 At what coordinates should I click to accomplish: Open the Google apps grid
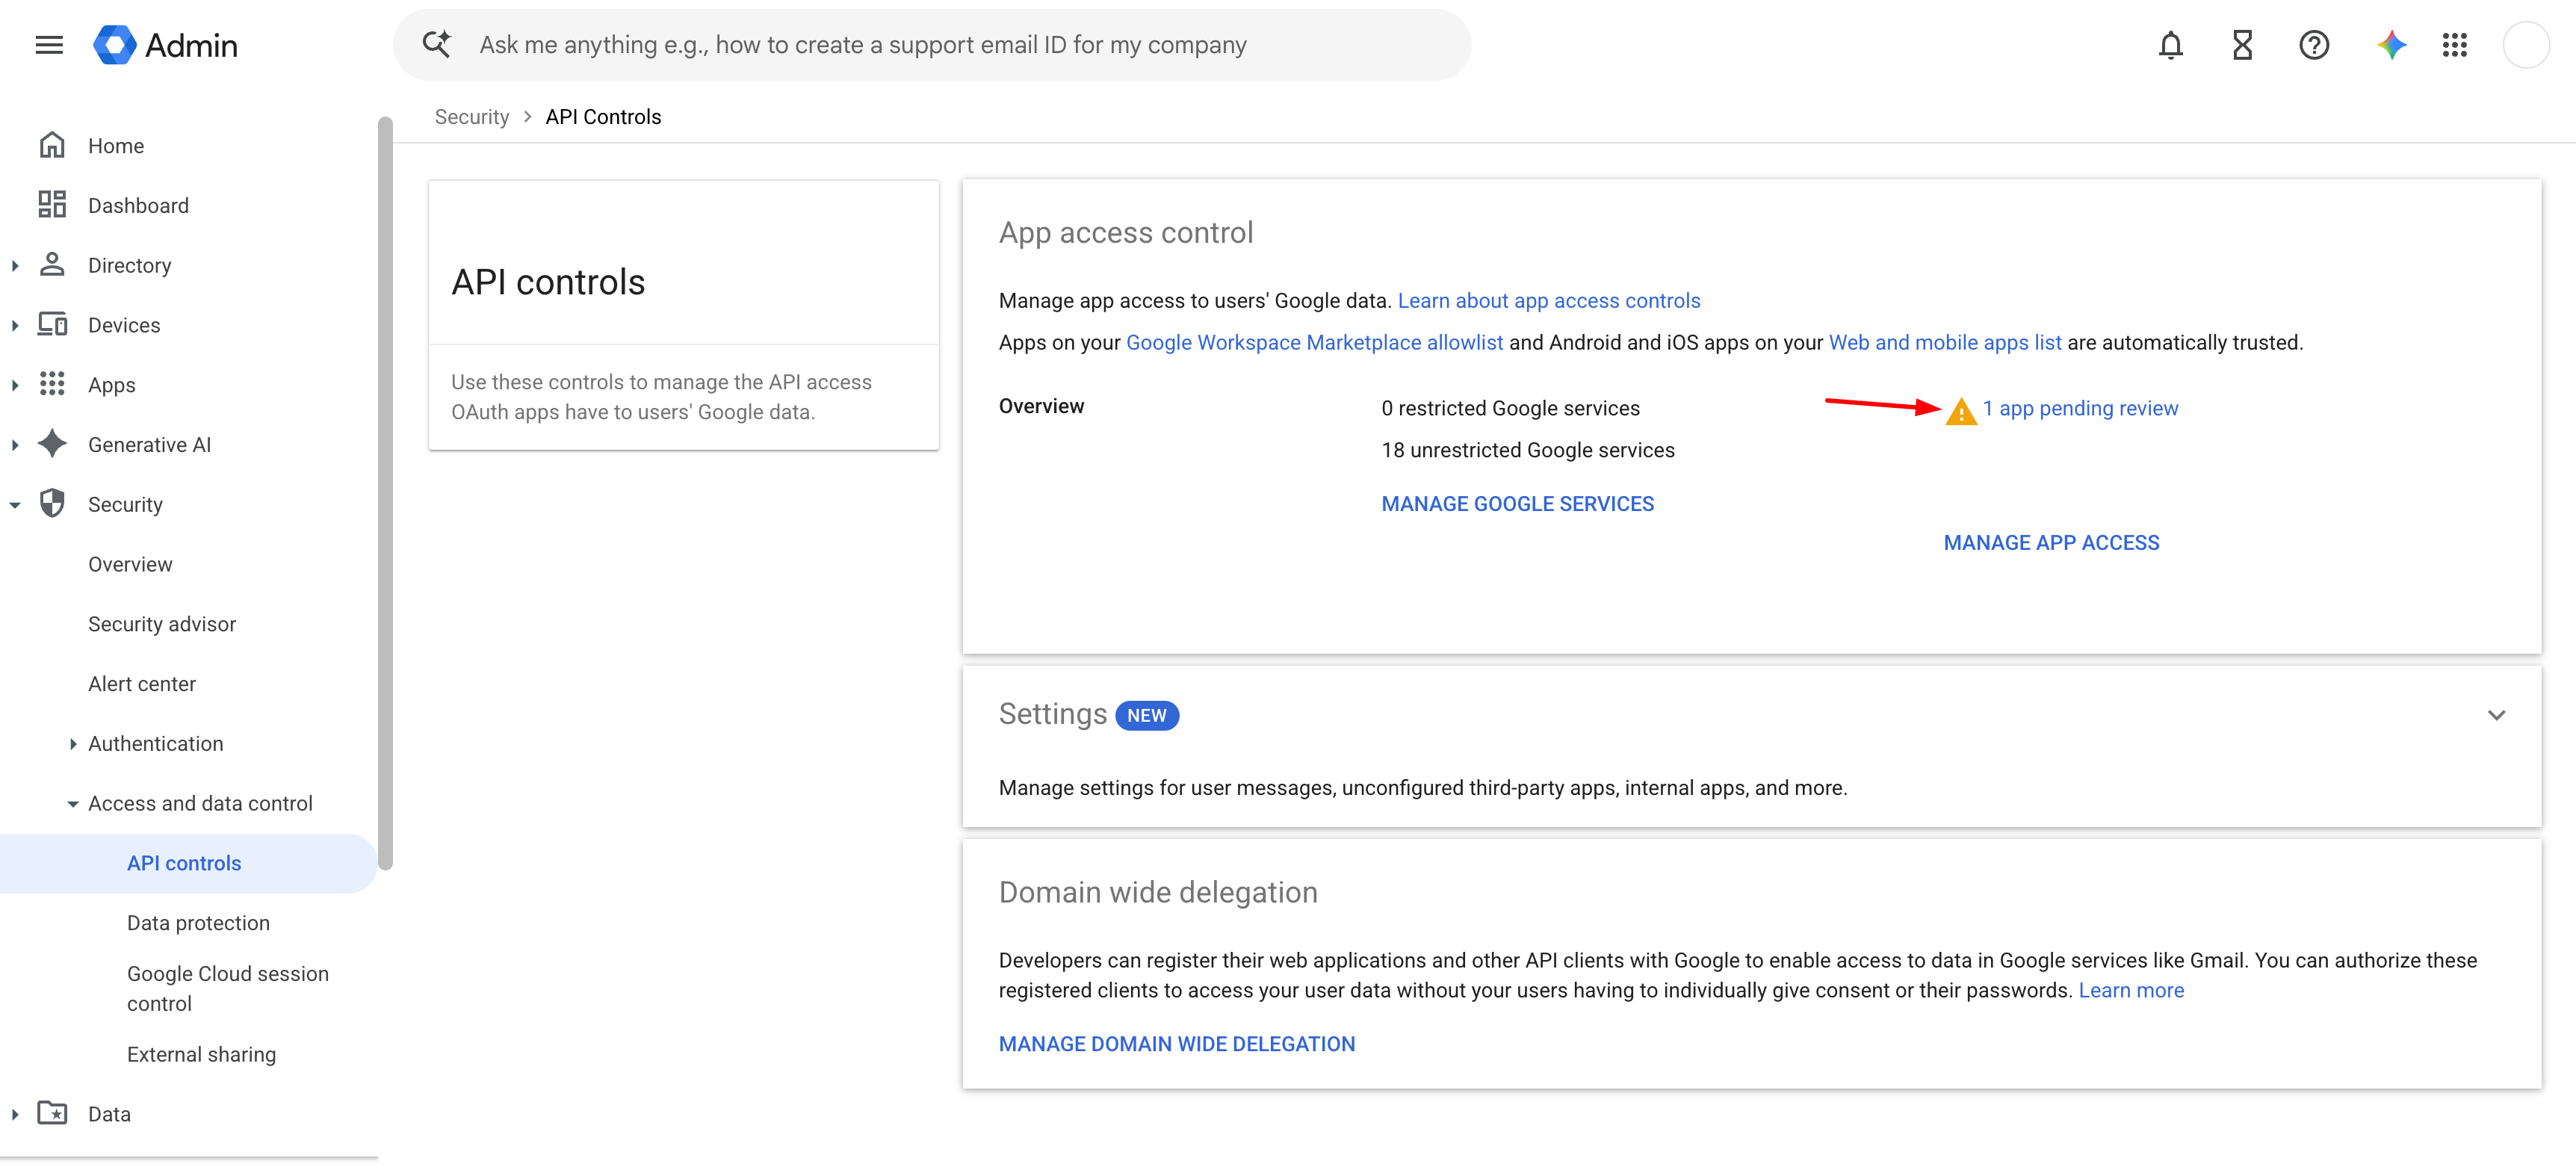(2455, 45)
